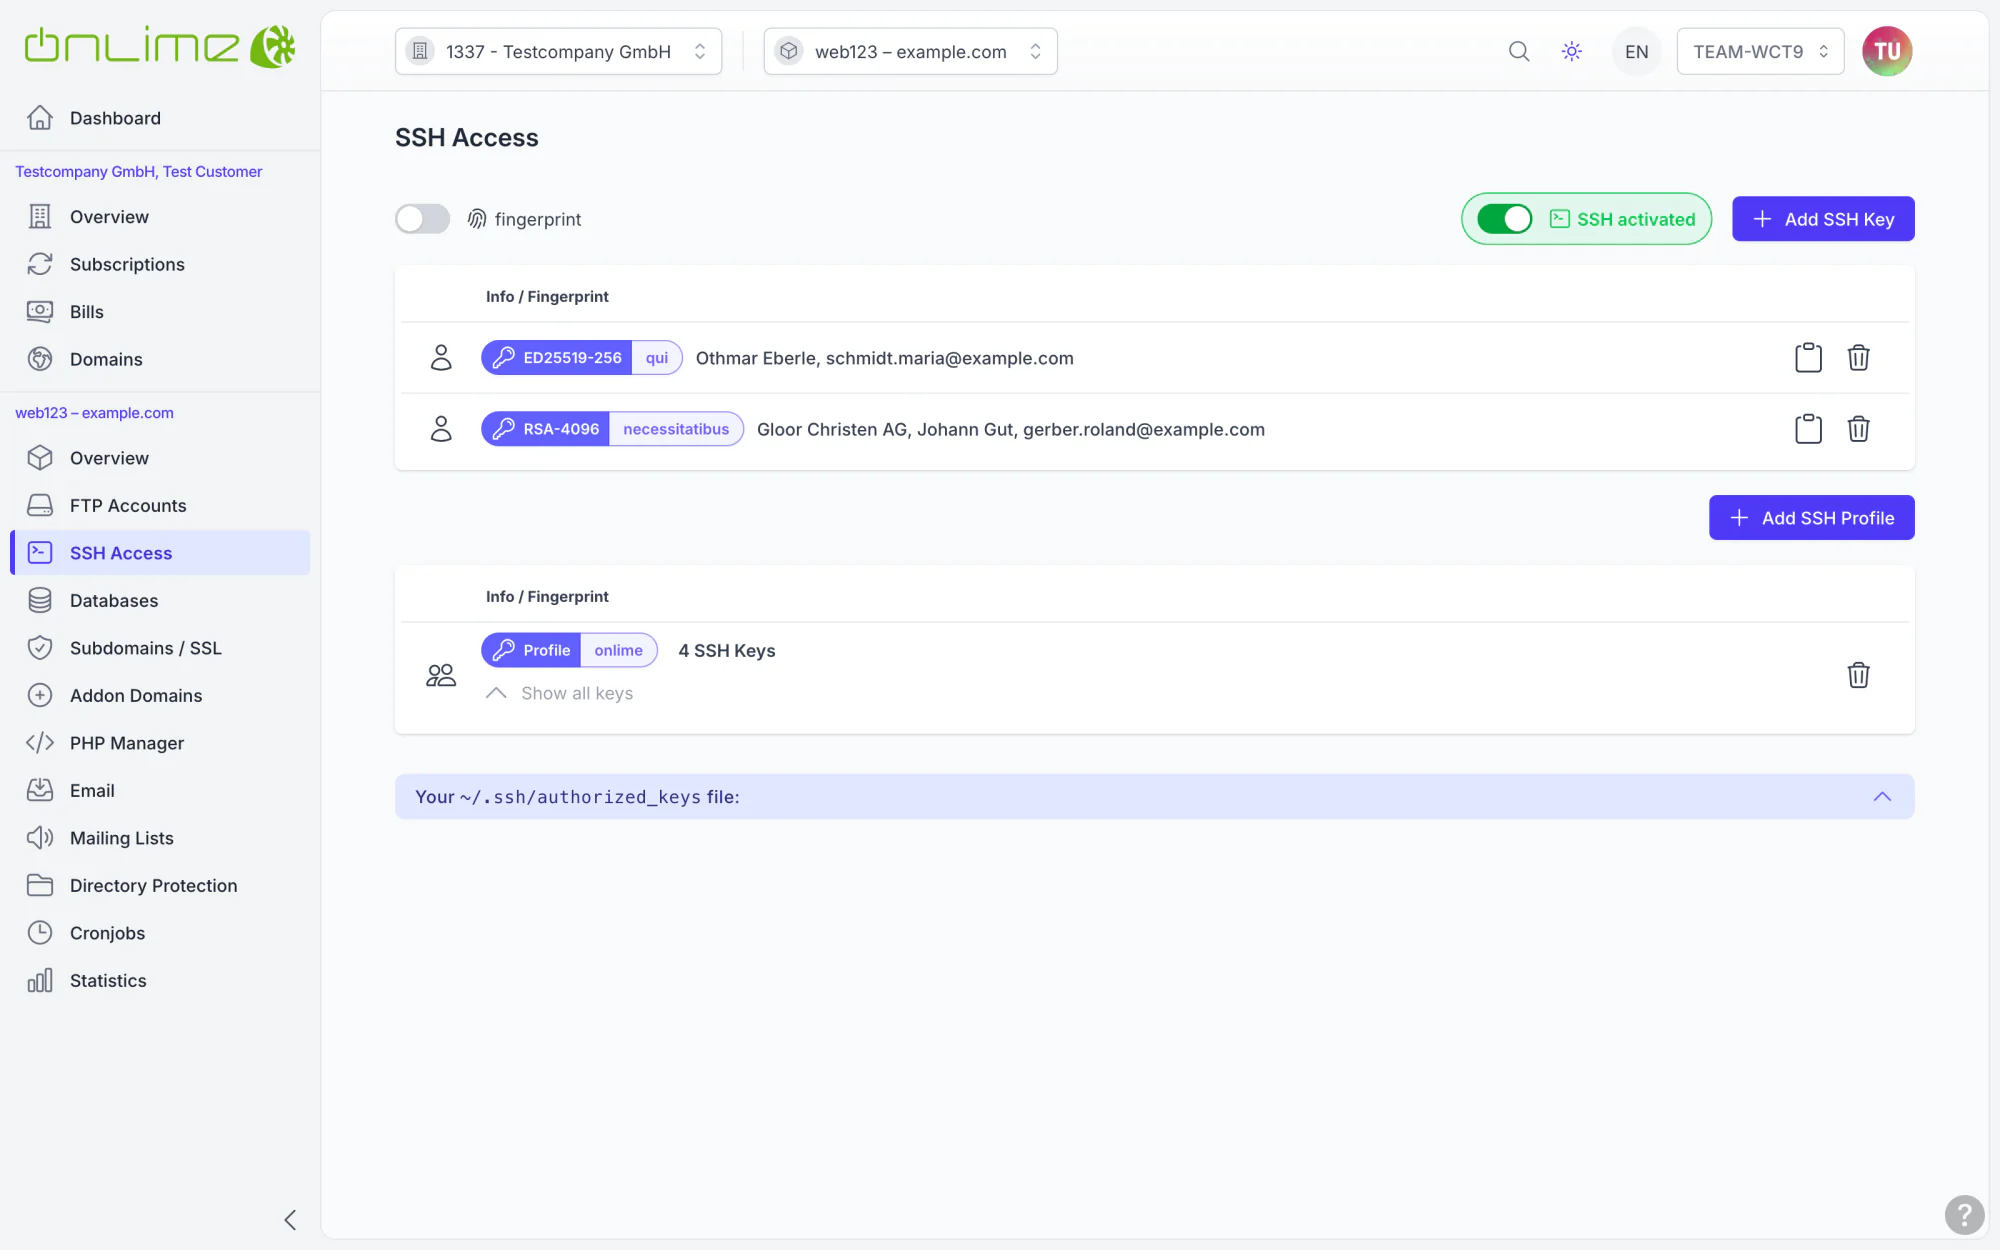Image resolution: width=2000 pixels, height=1250 pixels.
Task: Open PHP Manager in the sidebar
Action: point(160,743)
